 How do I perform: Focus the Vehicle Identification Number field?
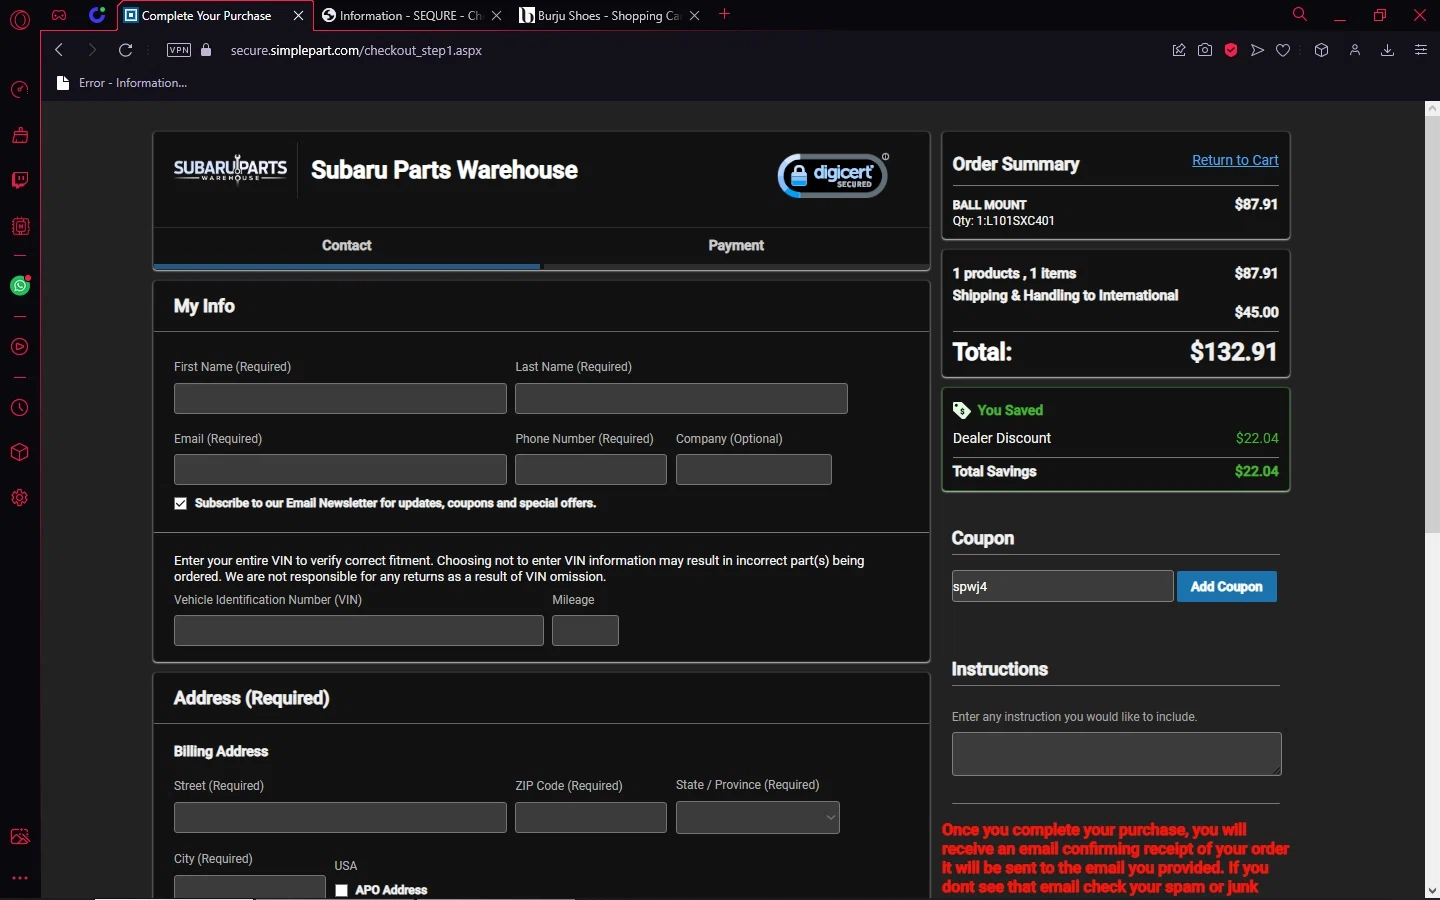point(359,631)
